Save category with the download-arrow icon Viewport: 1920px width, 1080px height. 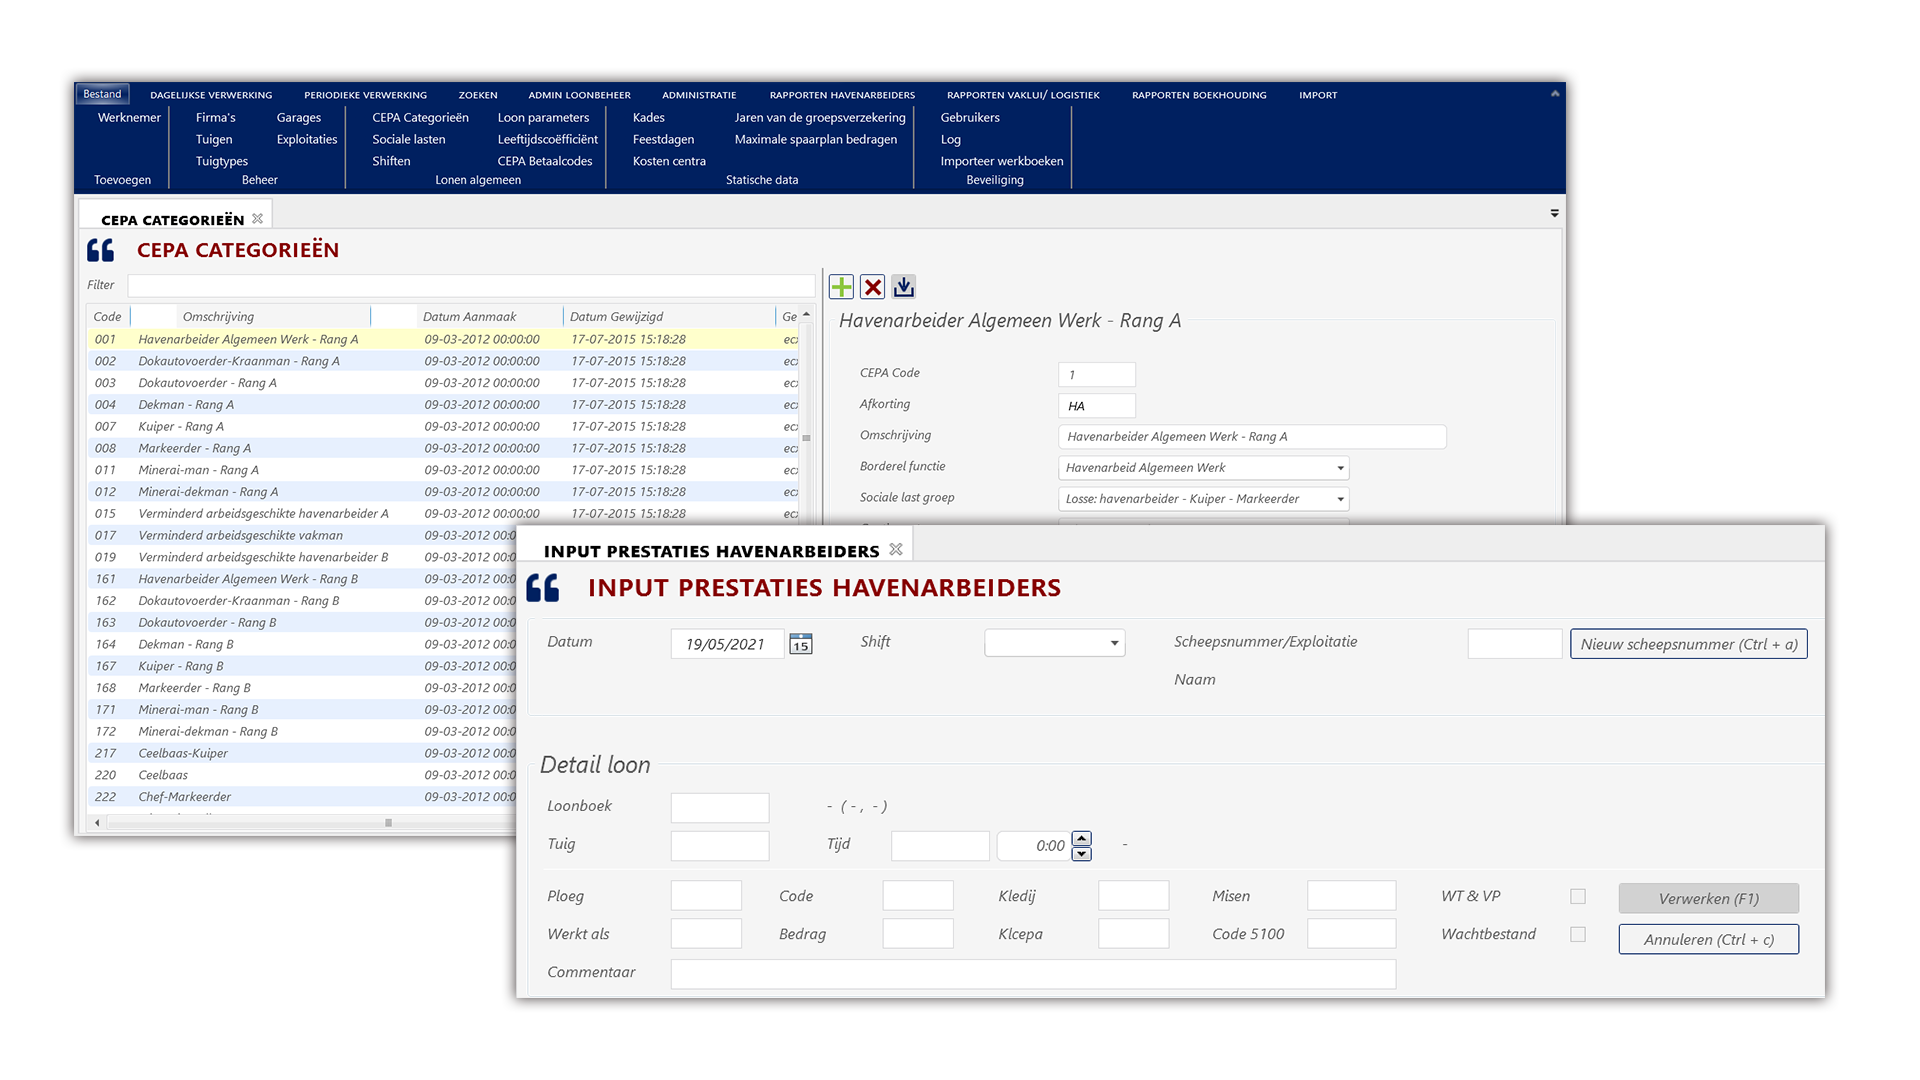pos(903,287)
